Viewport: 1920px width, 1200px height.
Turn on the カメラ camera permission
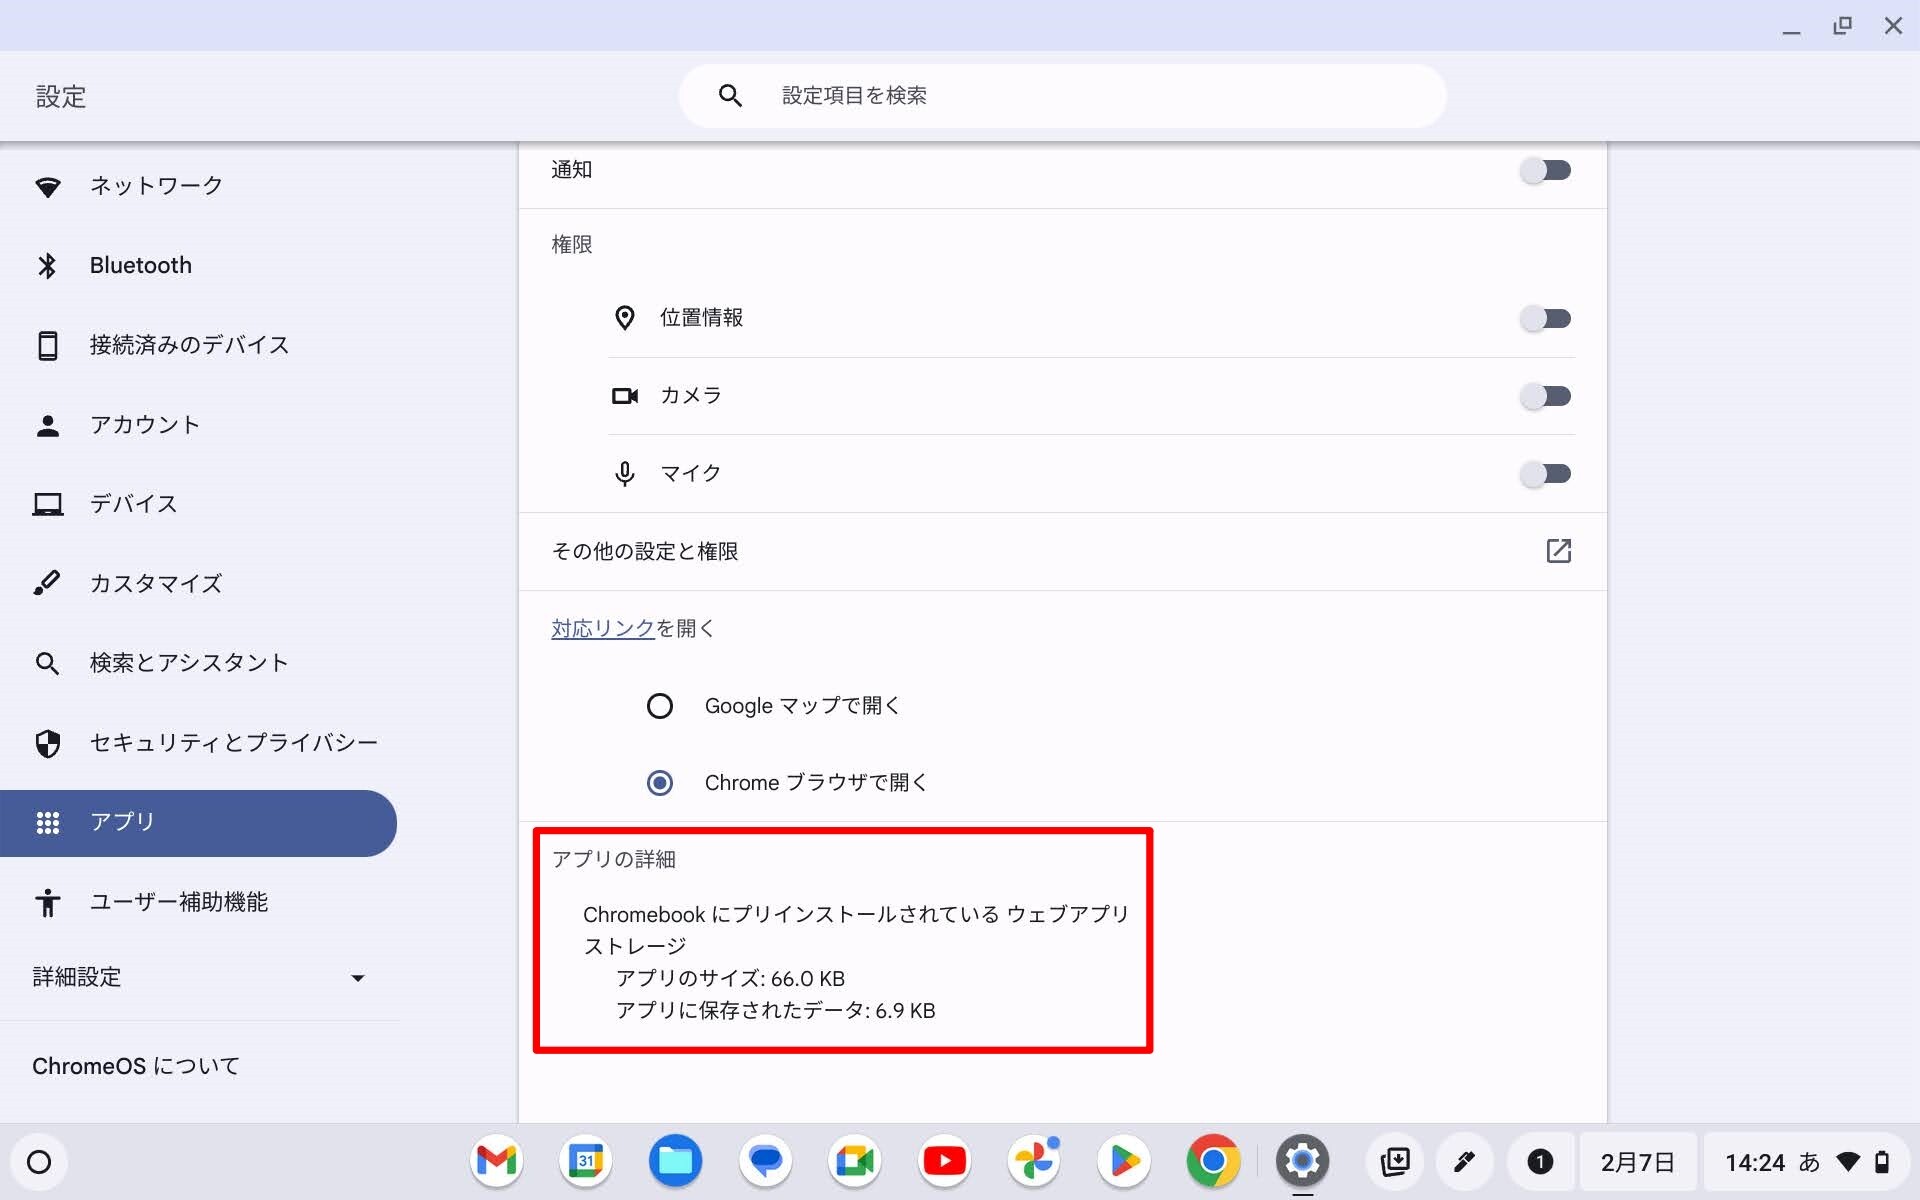click(x=1545, y=396)
